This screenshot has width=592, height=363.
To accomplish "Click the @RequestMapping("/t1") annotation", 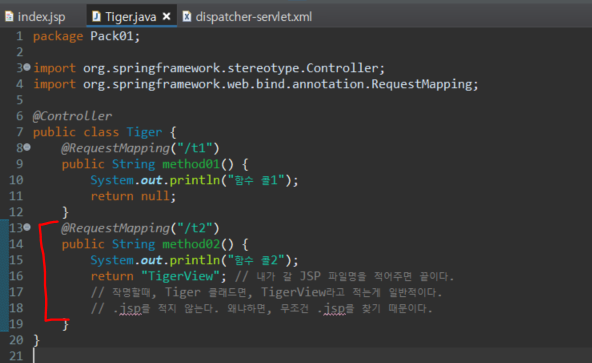I will coord(140,148).
